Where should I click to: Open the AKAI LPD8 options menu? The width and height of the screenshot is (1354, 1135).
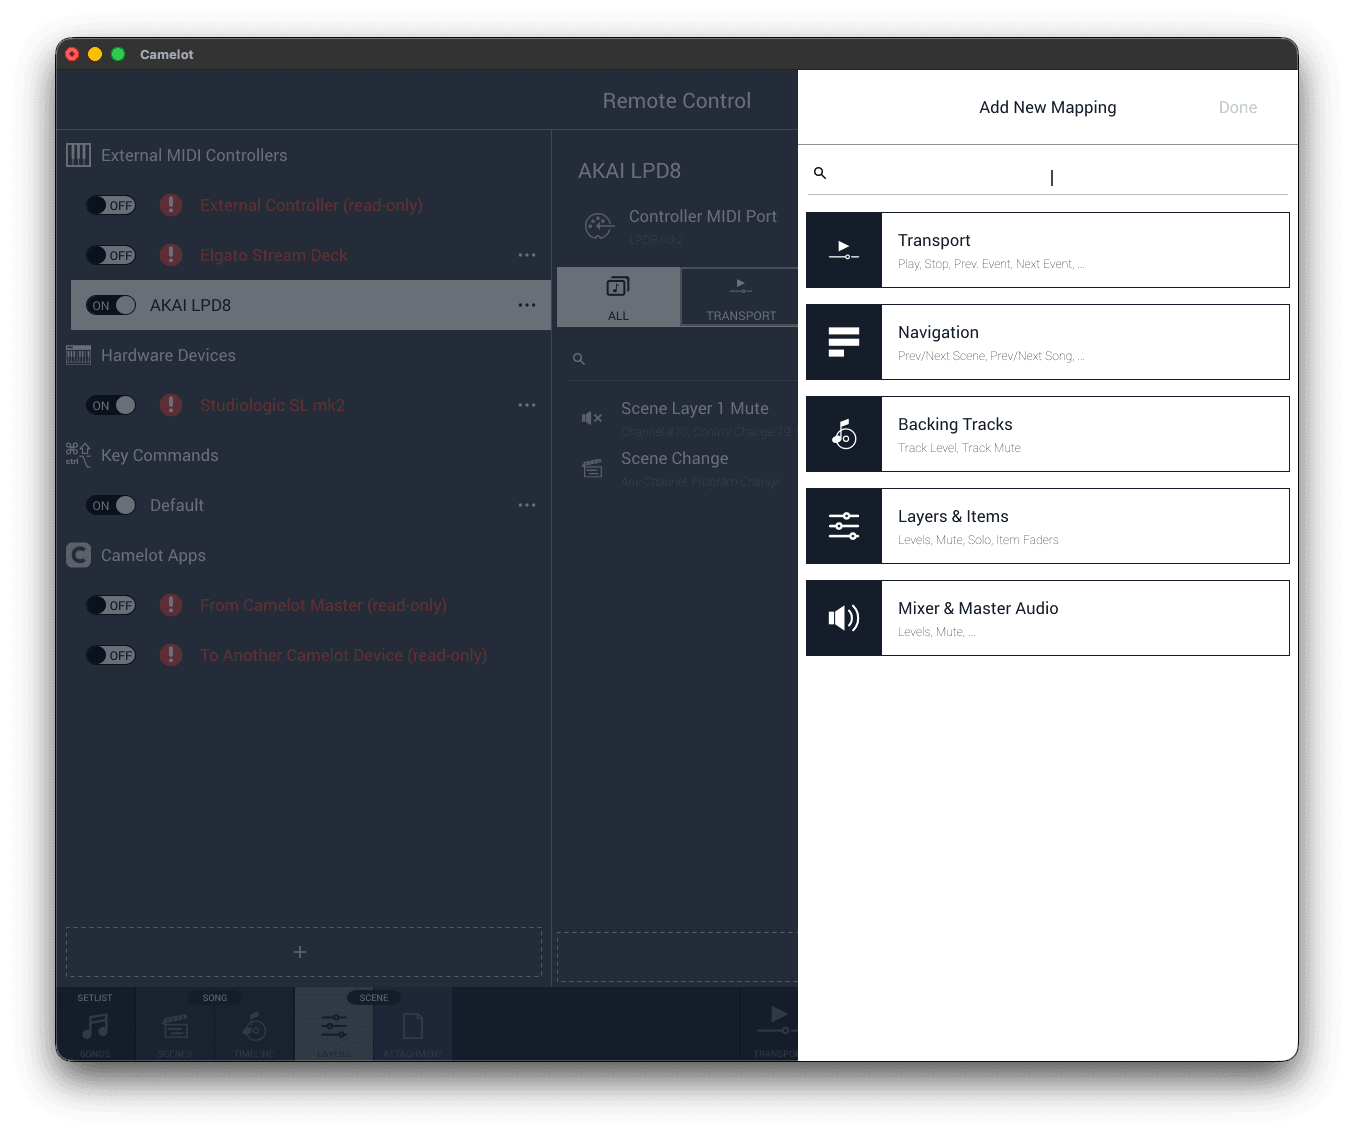[x=527, y=305]
